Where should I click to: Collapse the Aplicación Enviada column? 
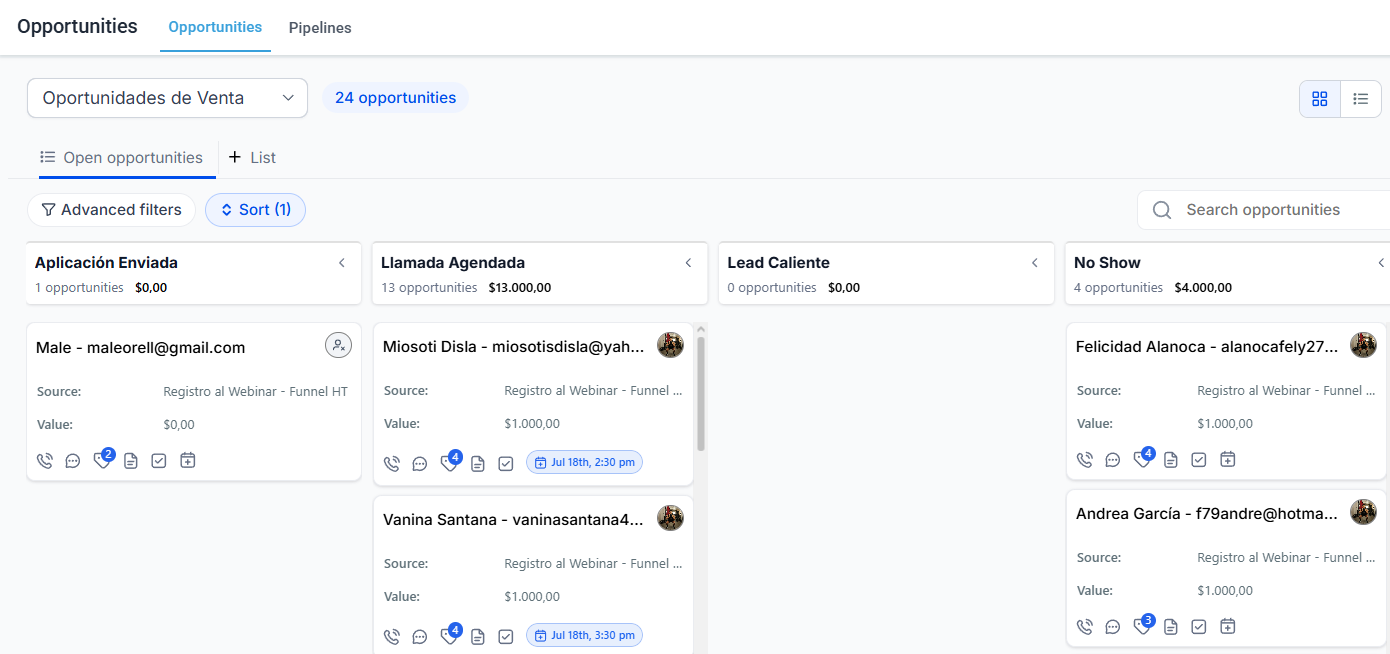(x=342, y=263)
